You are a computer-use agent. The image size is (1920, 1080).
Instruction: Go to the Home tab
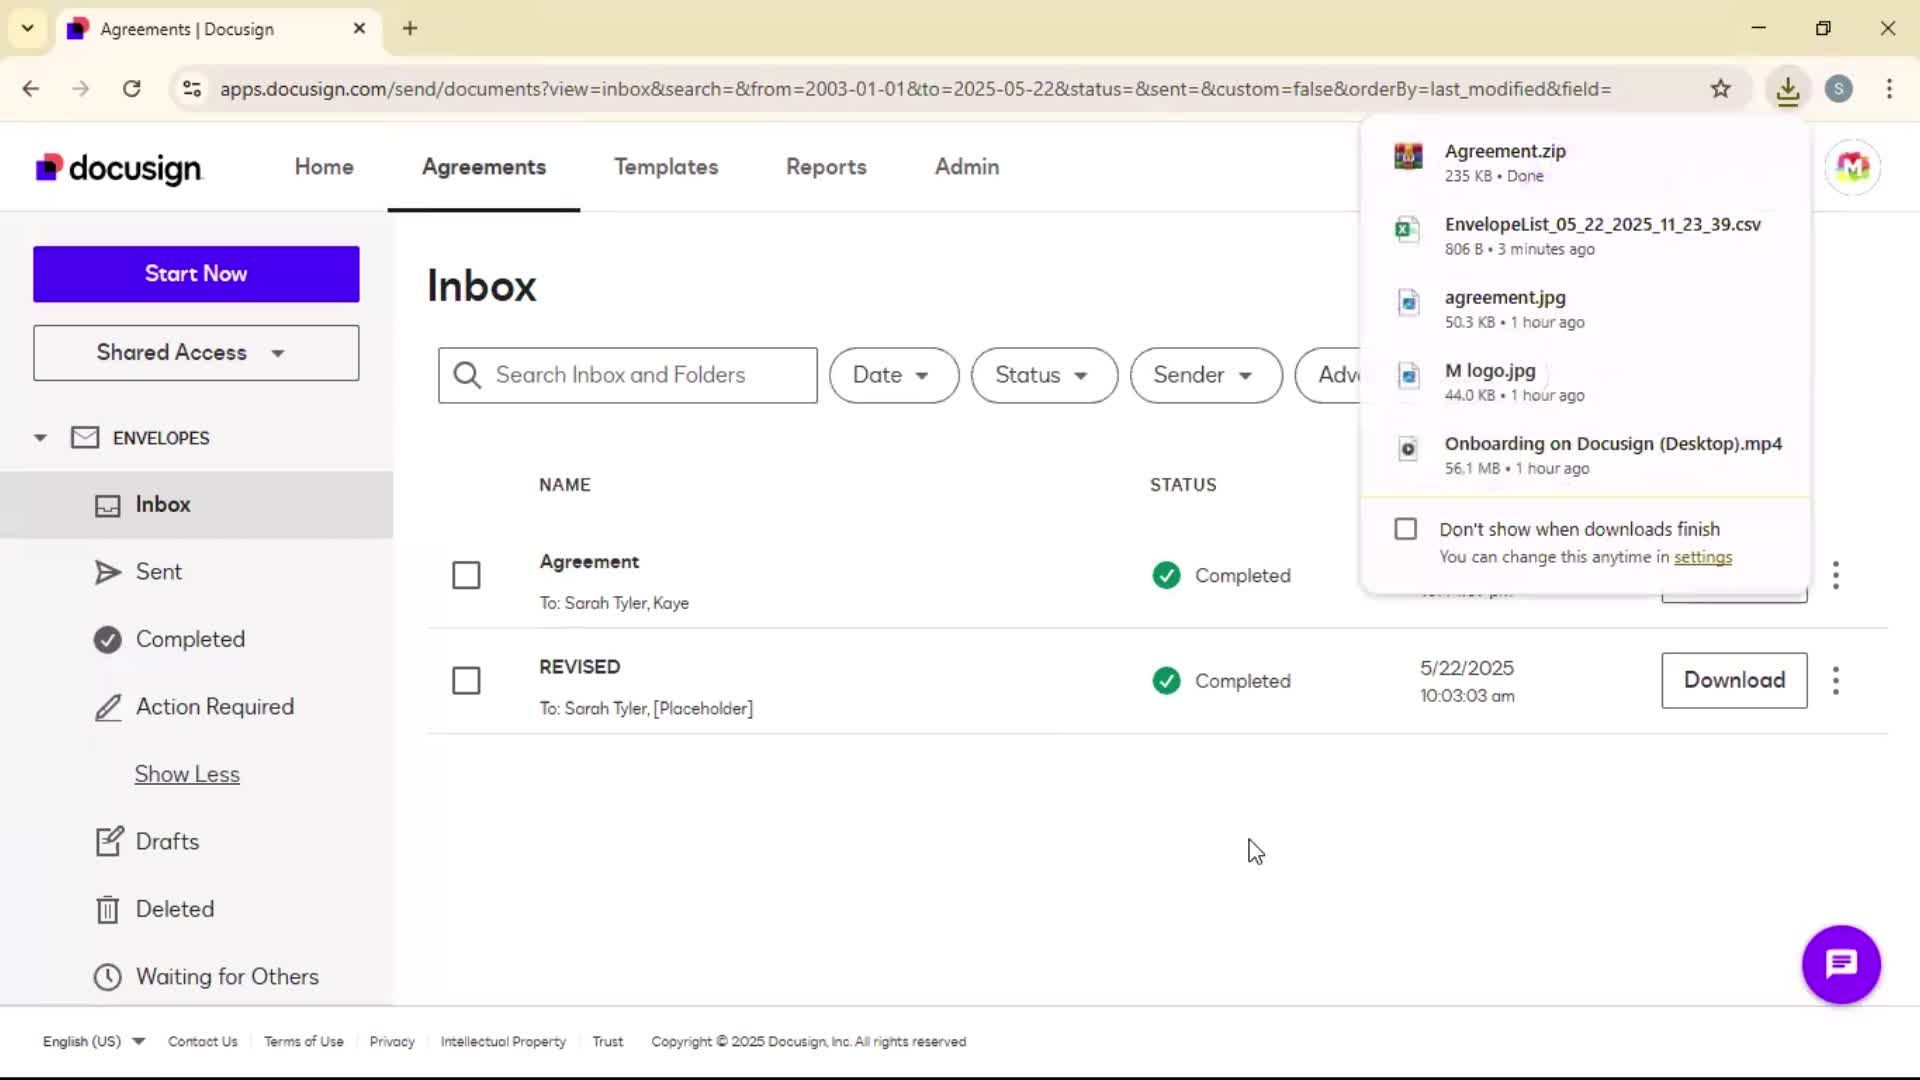point(324,167)
